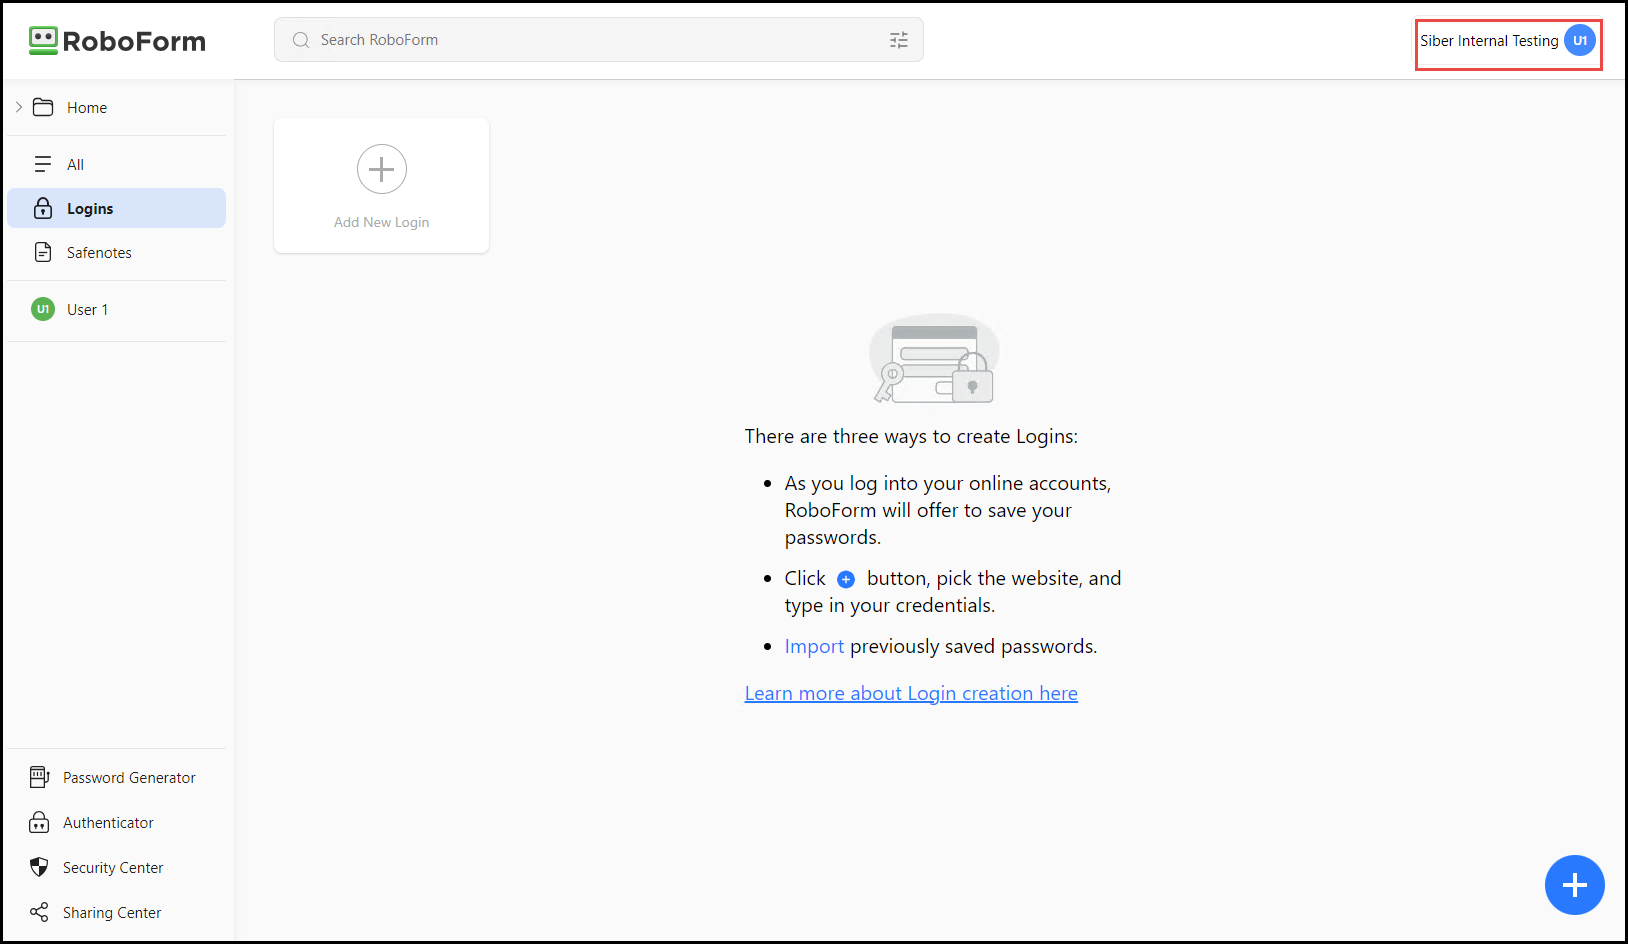Open the Authenticator section
1628x944 pixels.
(108, 822)
